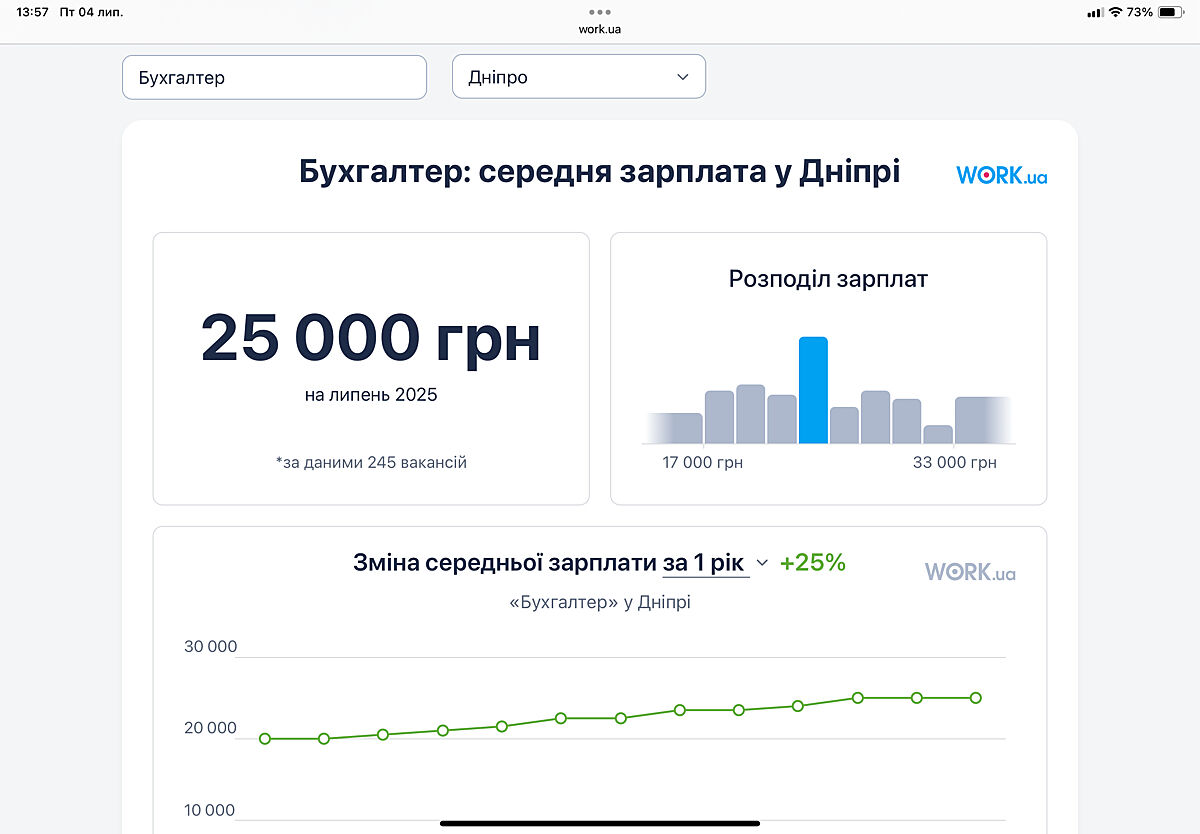Expand the 'за 1 рік' period dropdown

[x=706, y=563]
